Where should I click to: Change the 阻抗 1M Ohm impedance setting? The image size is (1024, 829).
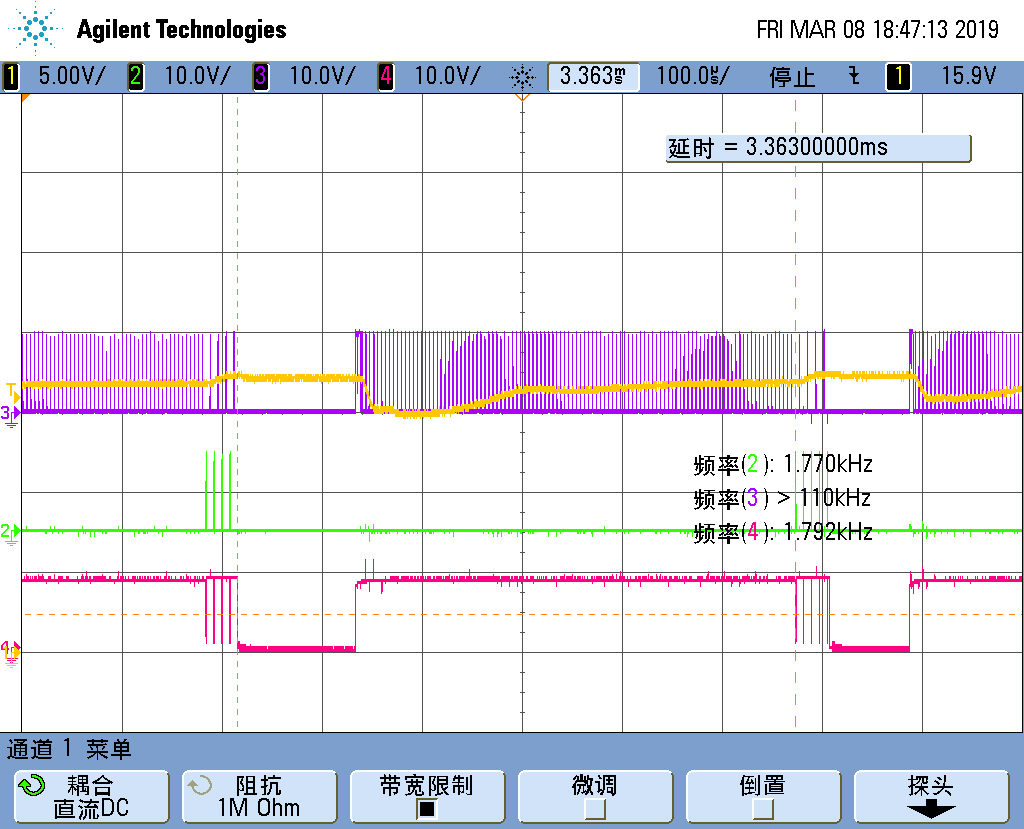point(259,796)
